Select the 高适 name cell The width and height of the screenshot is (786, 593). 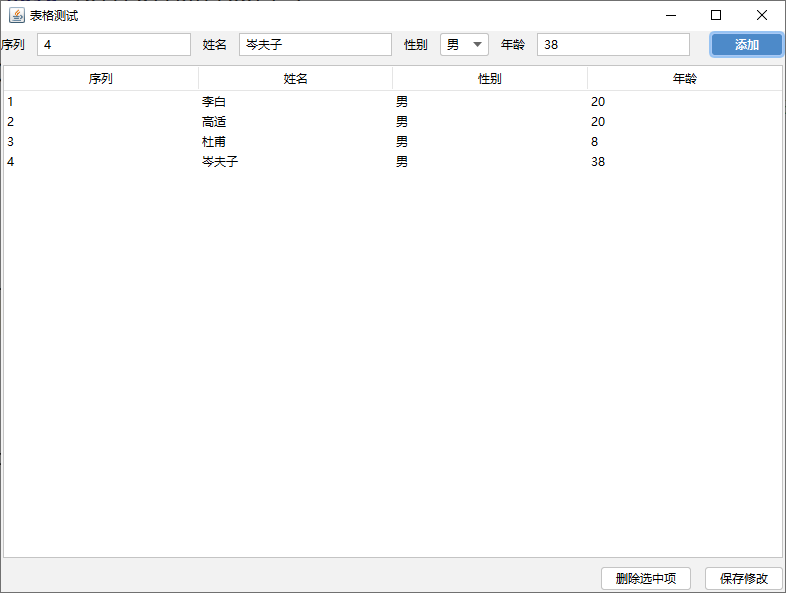point(295,122)
